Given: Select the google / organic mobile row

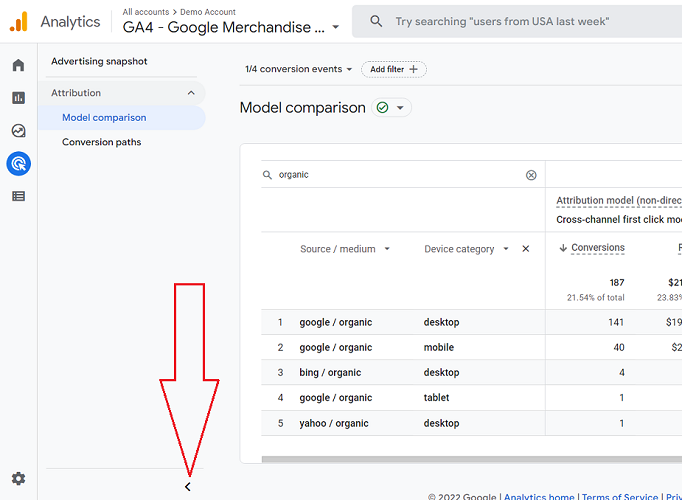Looking at the screenshot, I should [x=471, y=347].
